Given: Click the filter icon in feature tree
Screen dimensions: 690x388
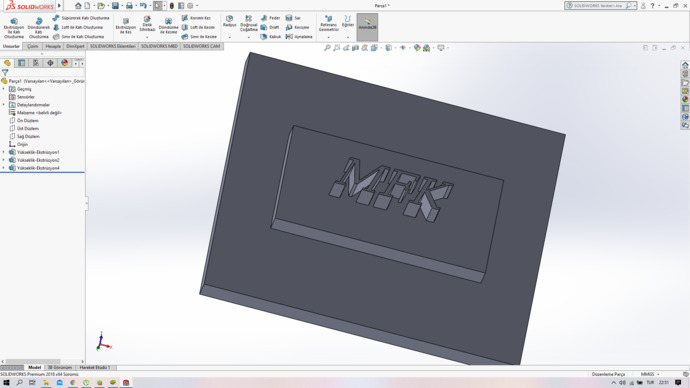Looking at the screenshot, I should [x=5, y=73].
